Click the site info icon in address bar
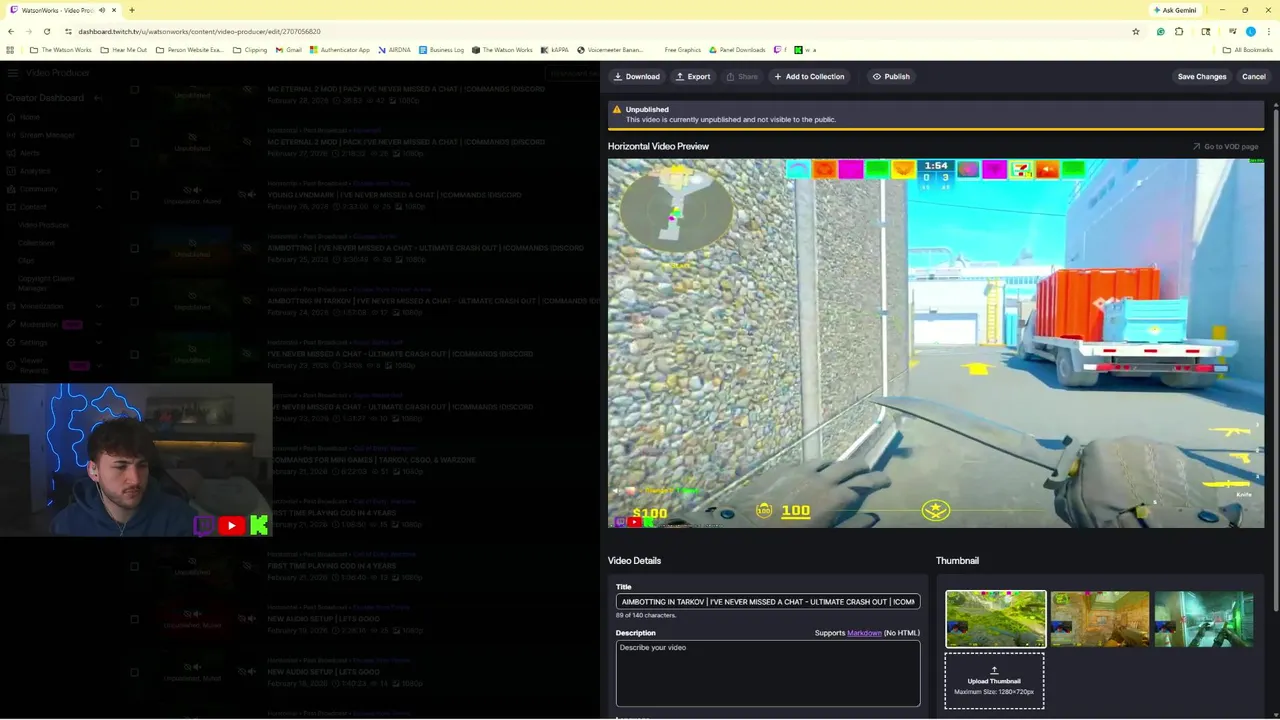This screenshot has height=720, width=1280. (x=68, y=31)
